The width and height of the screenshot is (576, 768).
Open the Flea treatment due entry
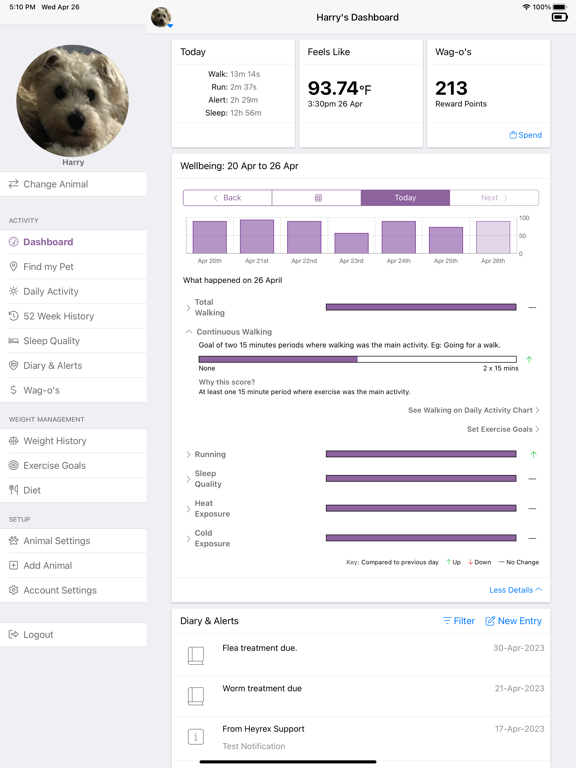tap(361, 655)
